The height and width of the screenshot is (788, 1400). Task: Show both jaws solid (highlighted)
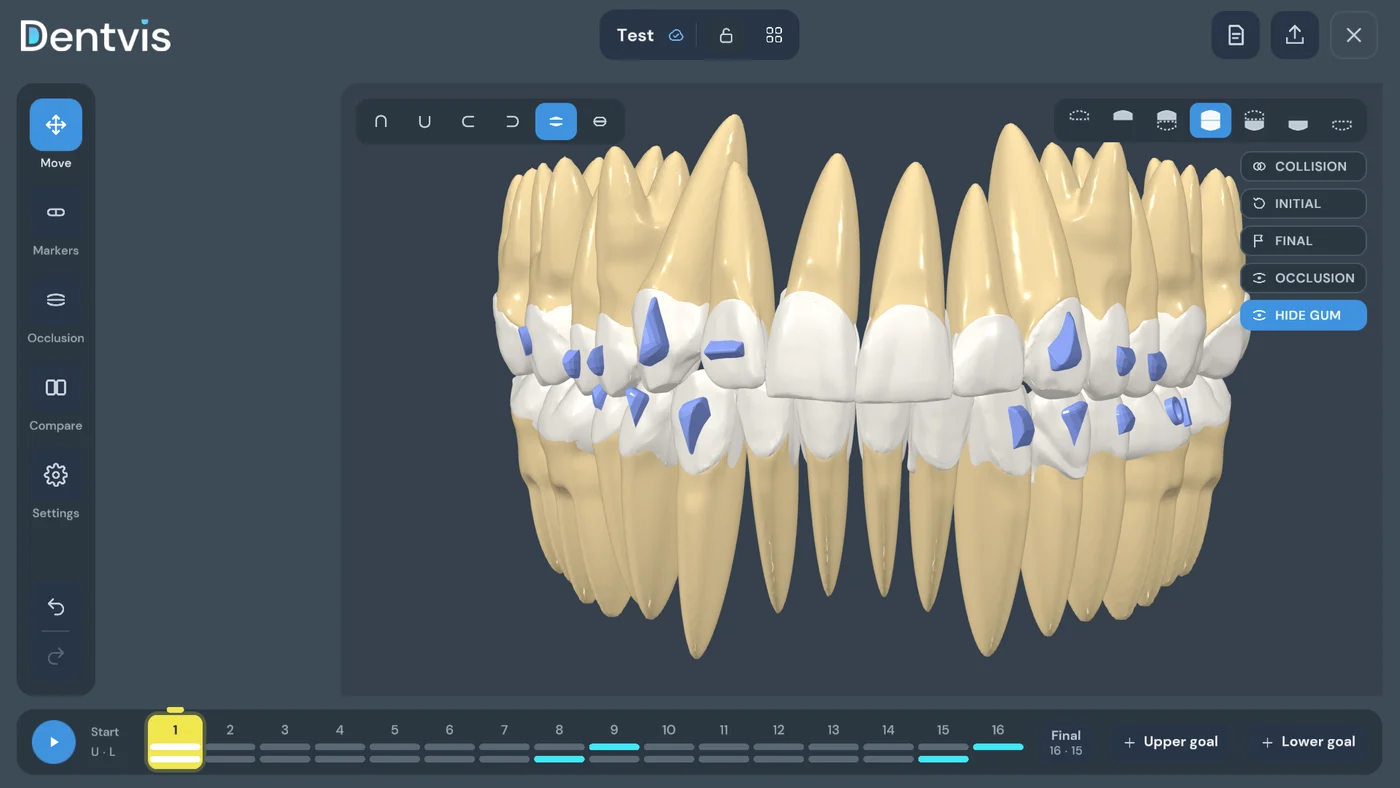coord(1210,120)
